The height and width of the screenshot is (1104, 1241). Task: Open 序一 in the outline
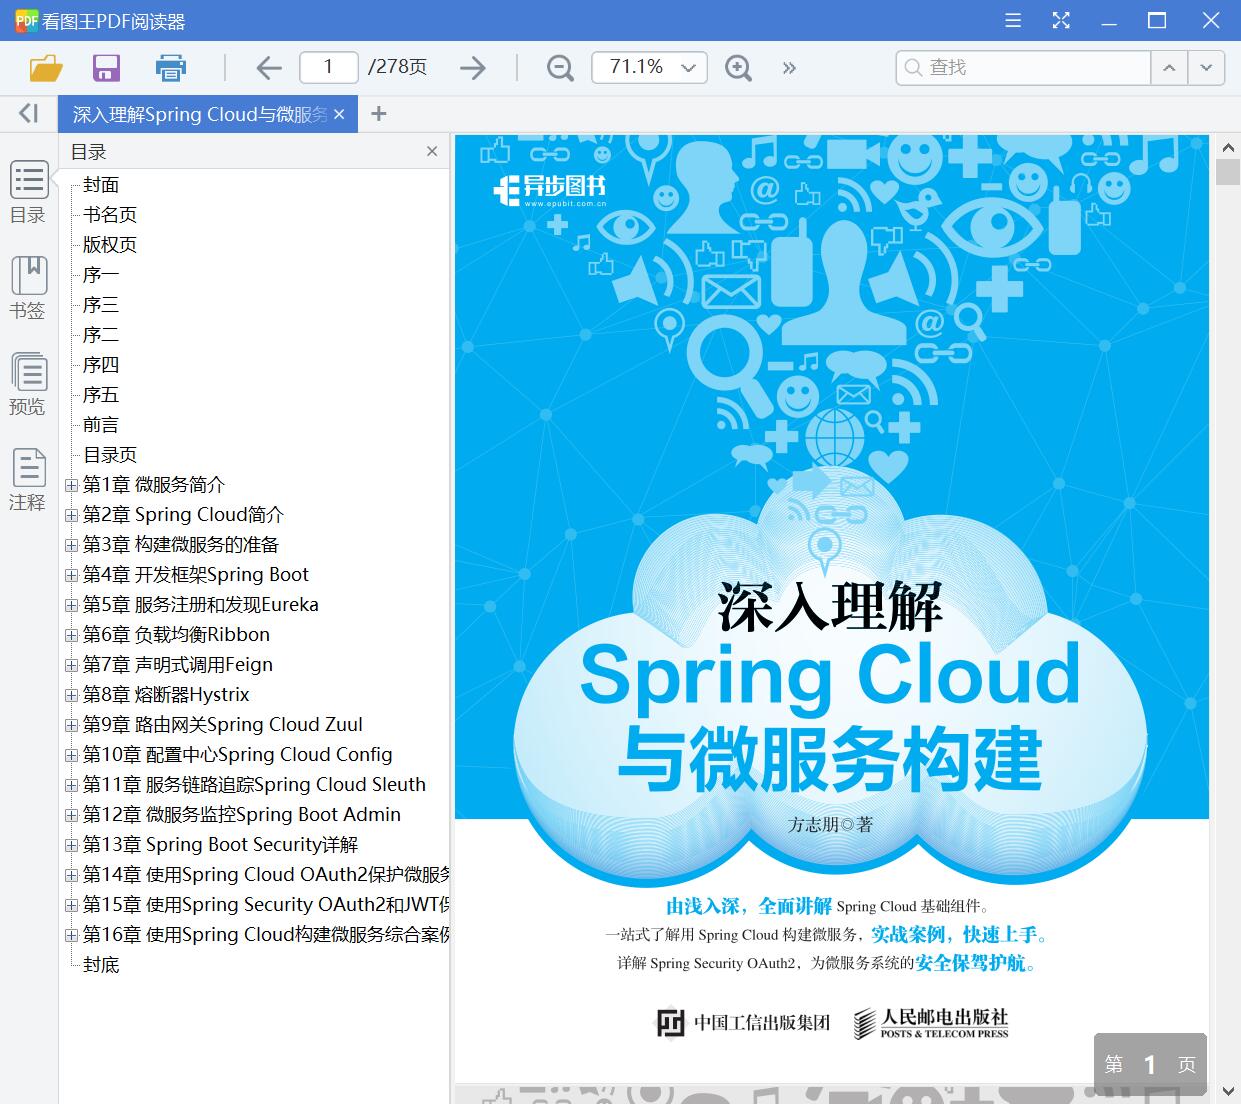tap(101, 275)
